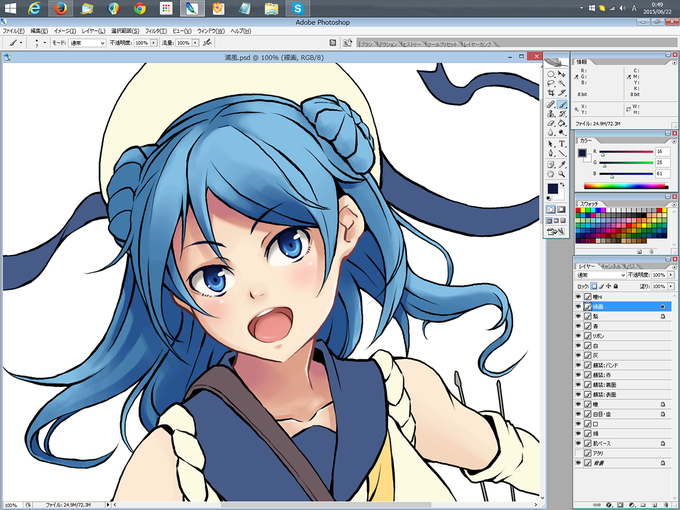Show the アタリ layer

578,453
